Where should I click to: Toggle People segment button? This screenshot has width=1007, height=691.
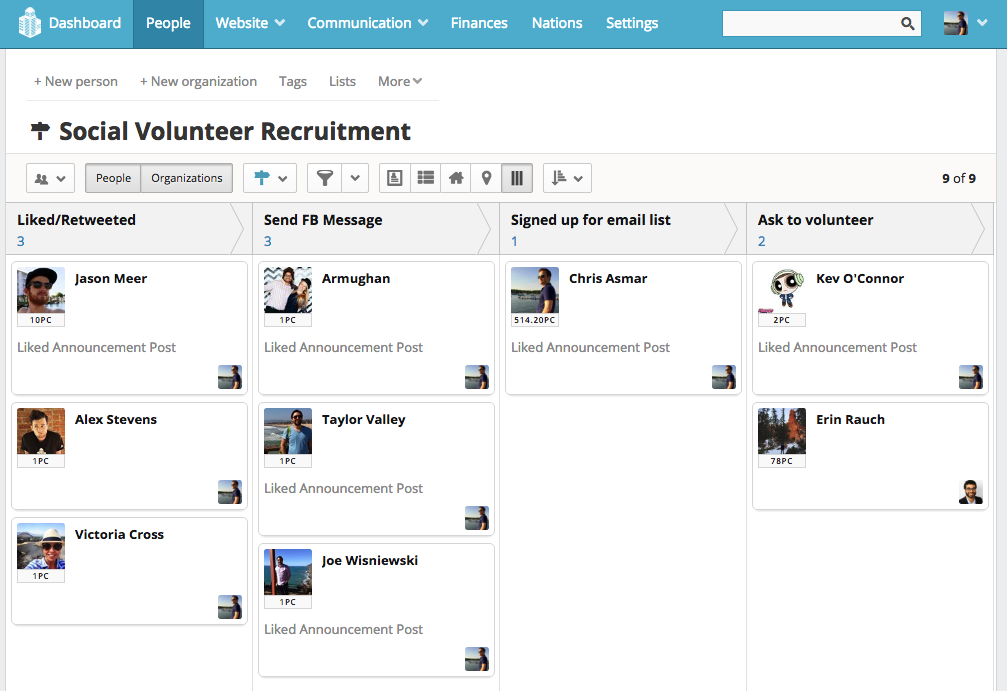113,178
